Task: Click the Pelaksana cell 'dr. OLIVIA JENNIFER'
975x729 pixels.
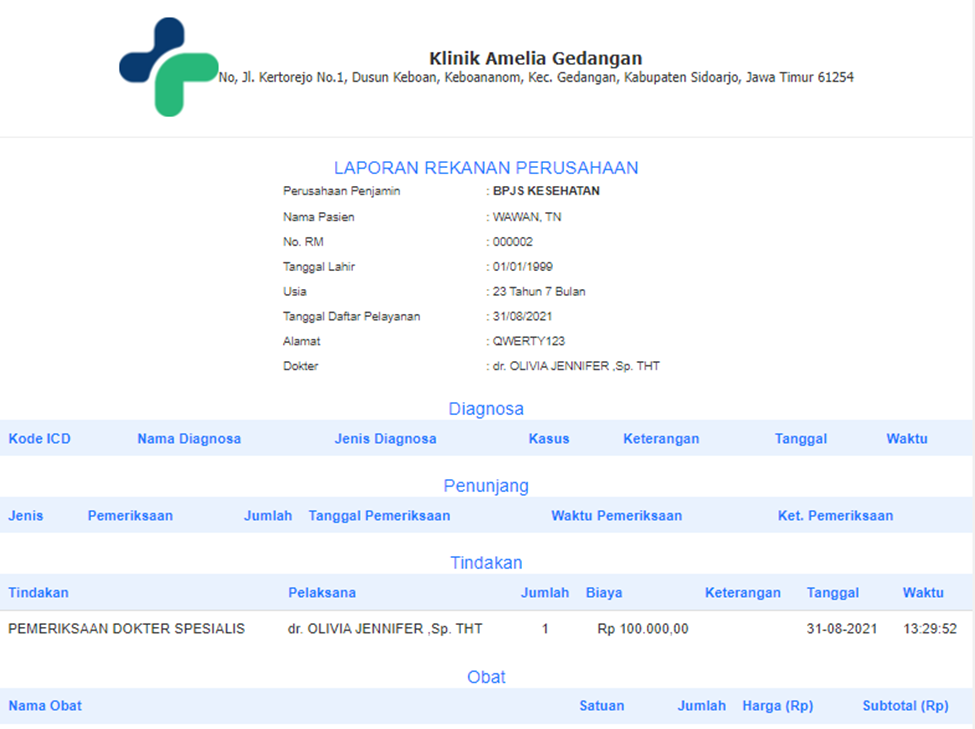Action: click(x=385, y=629)
